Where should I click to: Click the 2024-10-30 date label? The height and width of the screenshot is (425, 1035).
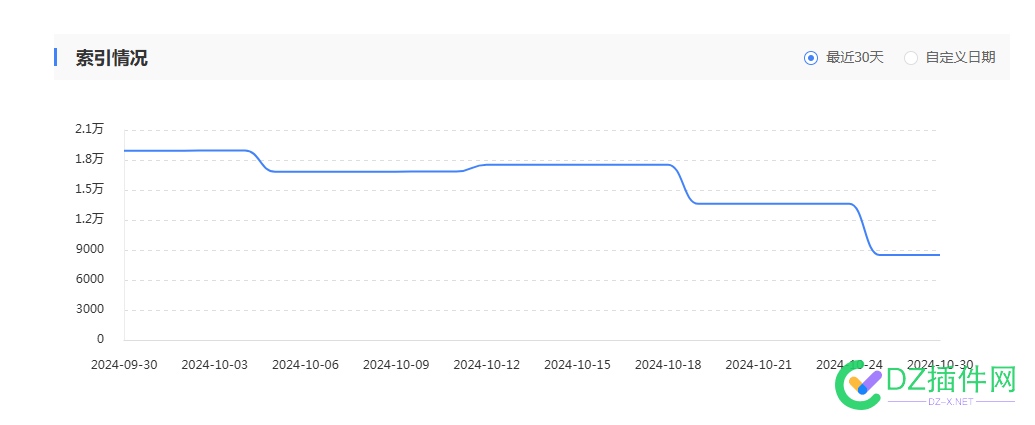(940, 365)
